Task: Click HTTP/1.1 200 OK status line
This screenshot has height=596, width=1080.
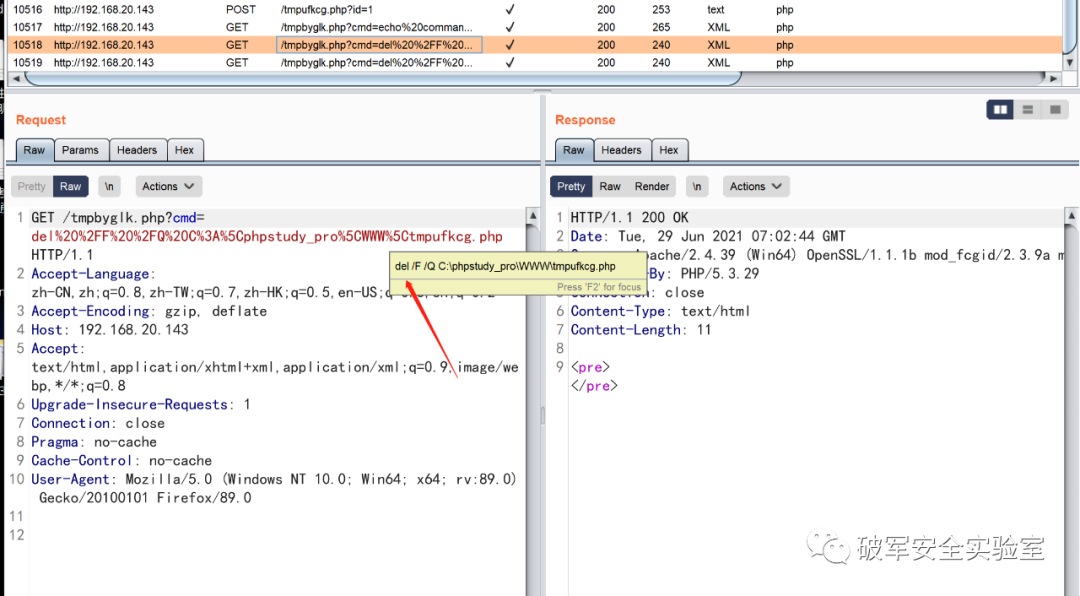Action: 630,218
